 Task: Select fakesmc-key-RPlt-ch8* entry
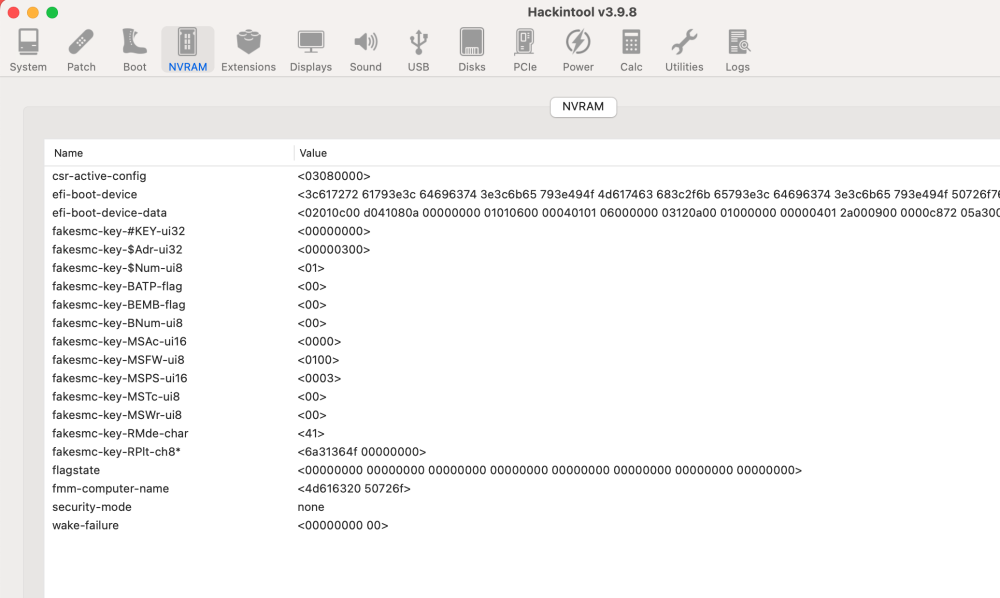116,452
